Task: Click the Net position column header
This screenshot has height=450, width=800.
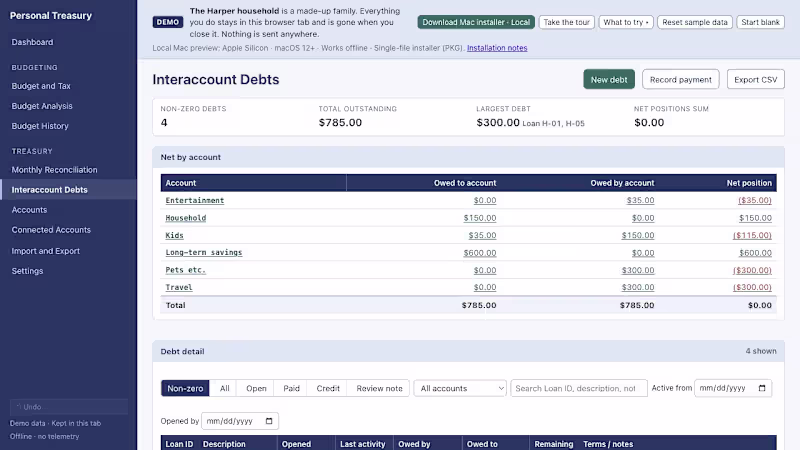Action: click(749, 183)
